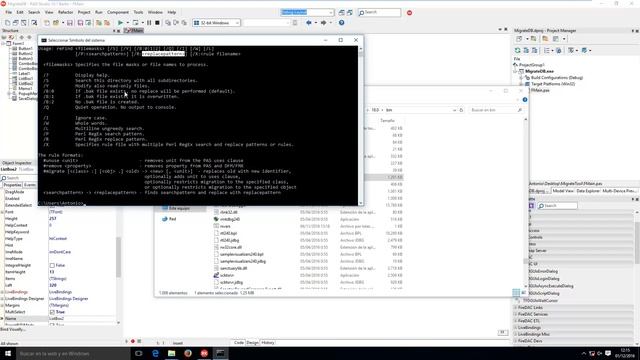
Task: Click the New Items toolbar icon
Action: [x=47, y=23]
